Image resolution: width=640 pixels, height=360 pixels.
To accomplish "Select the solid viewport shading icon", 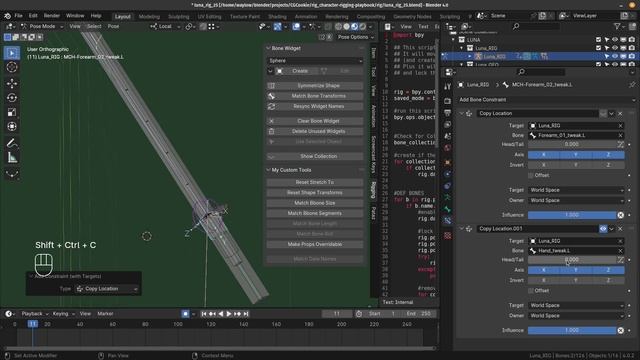I will tap(346, 27).
